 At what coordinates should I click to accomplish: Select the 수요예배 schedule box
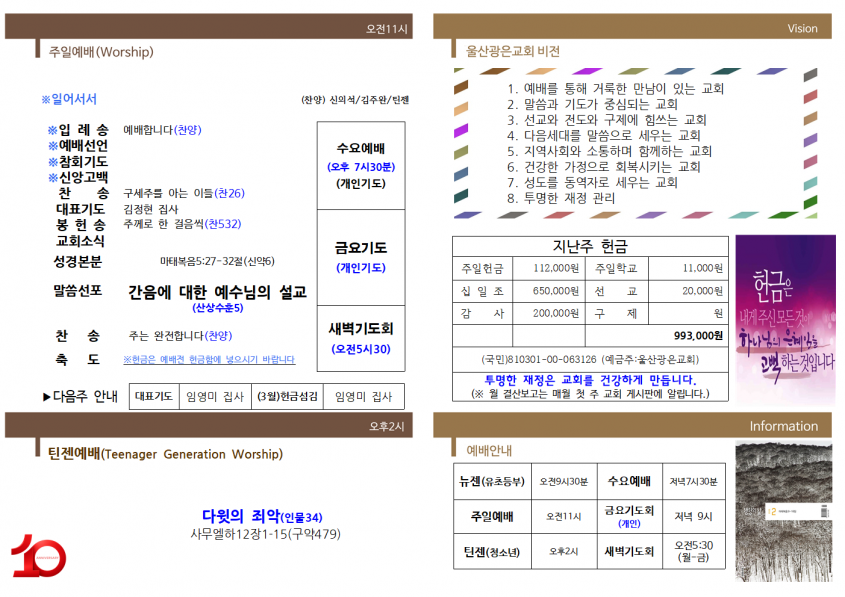coord(361,165)
